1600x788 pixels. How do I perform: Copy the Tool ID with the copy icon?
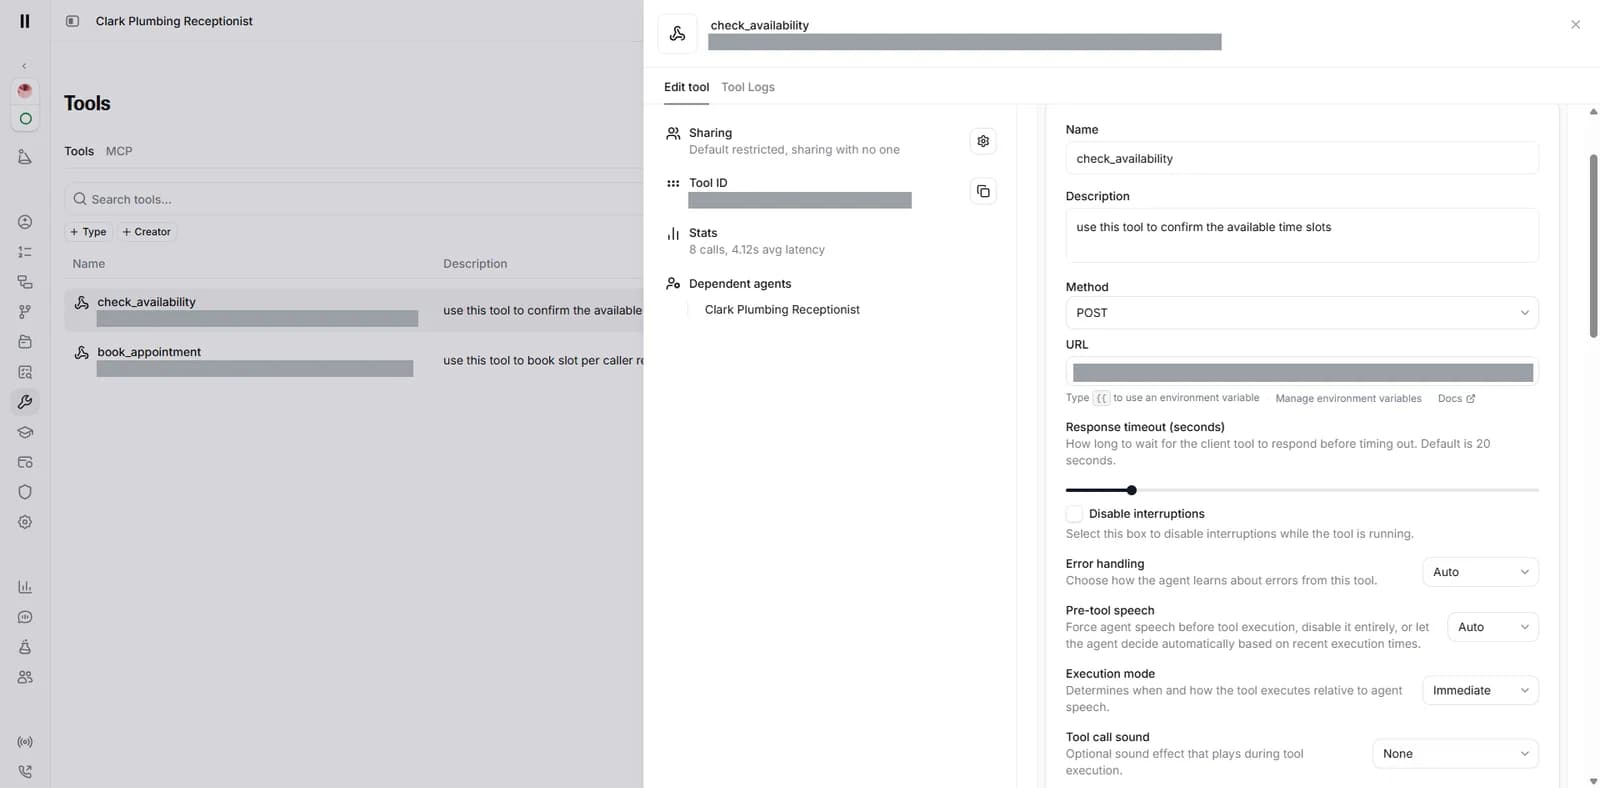click(x=983, y=191)
